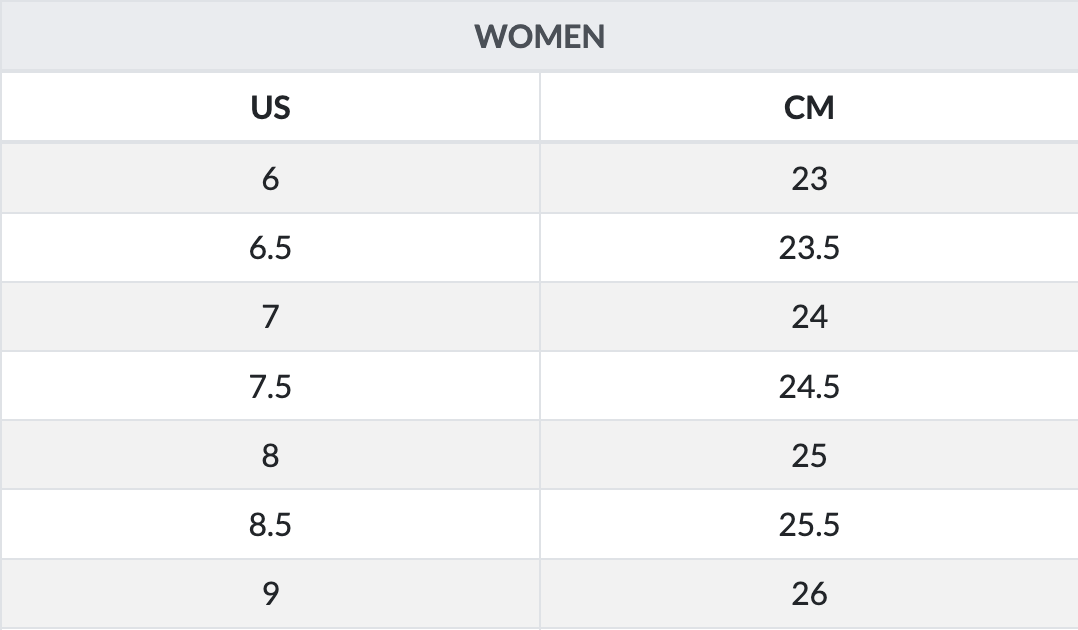Click the number 8 in US column
Image resolution: width=1078 pixels, height=630 pixels.
[270, 455]
